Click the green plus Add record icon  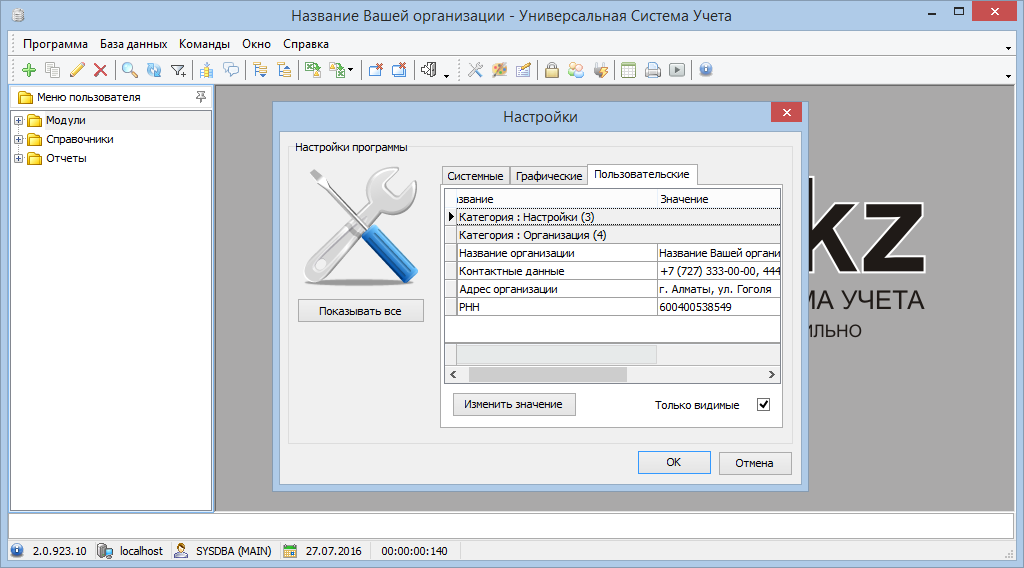click(28, 70)
